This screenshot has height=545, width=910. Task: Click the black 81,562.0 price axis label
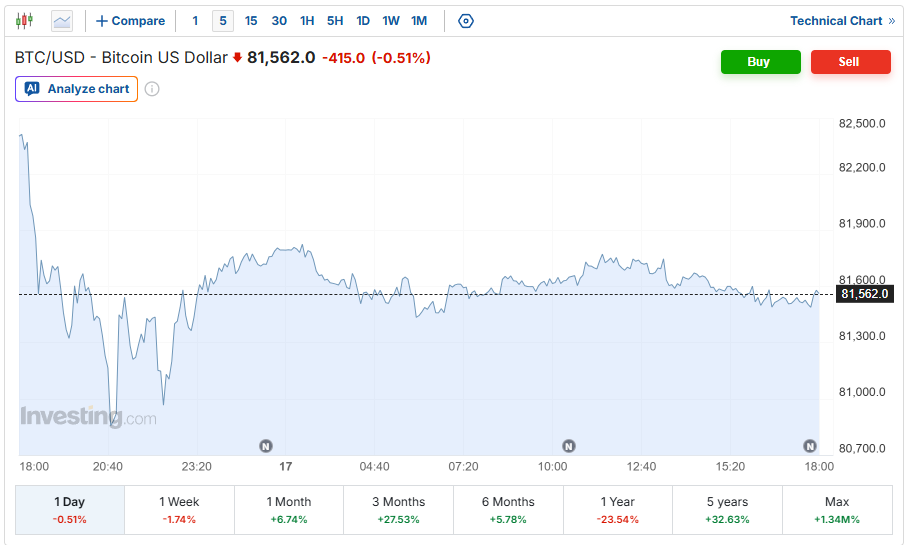864,294
